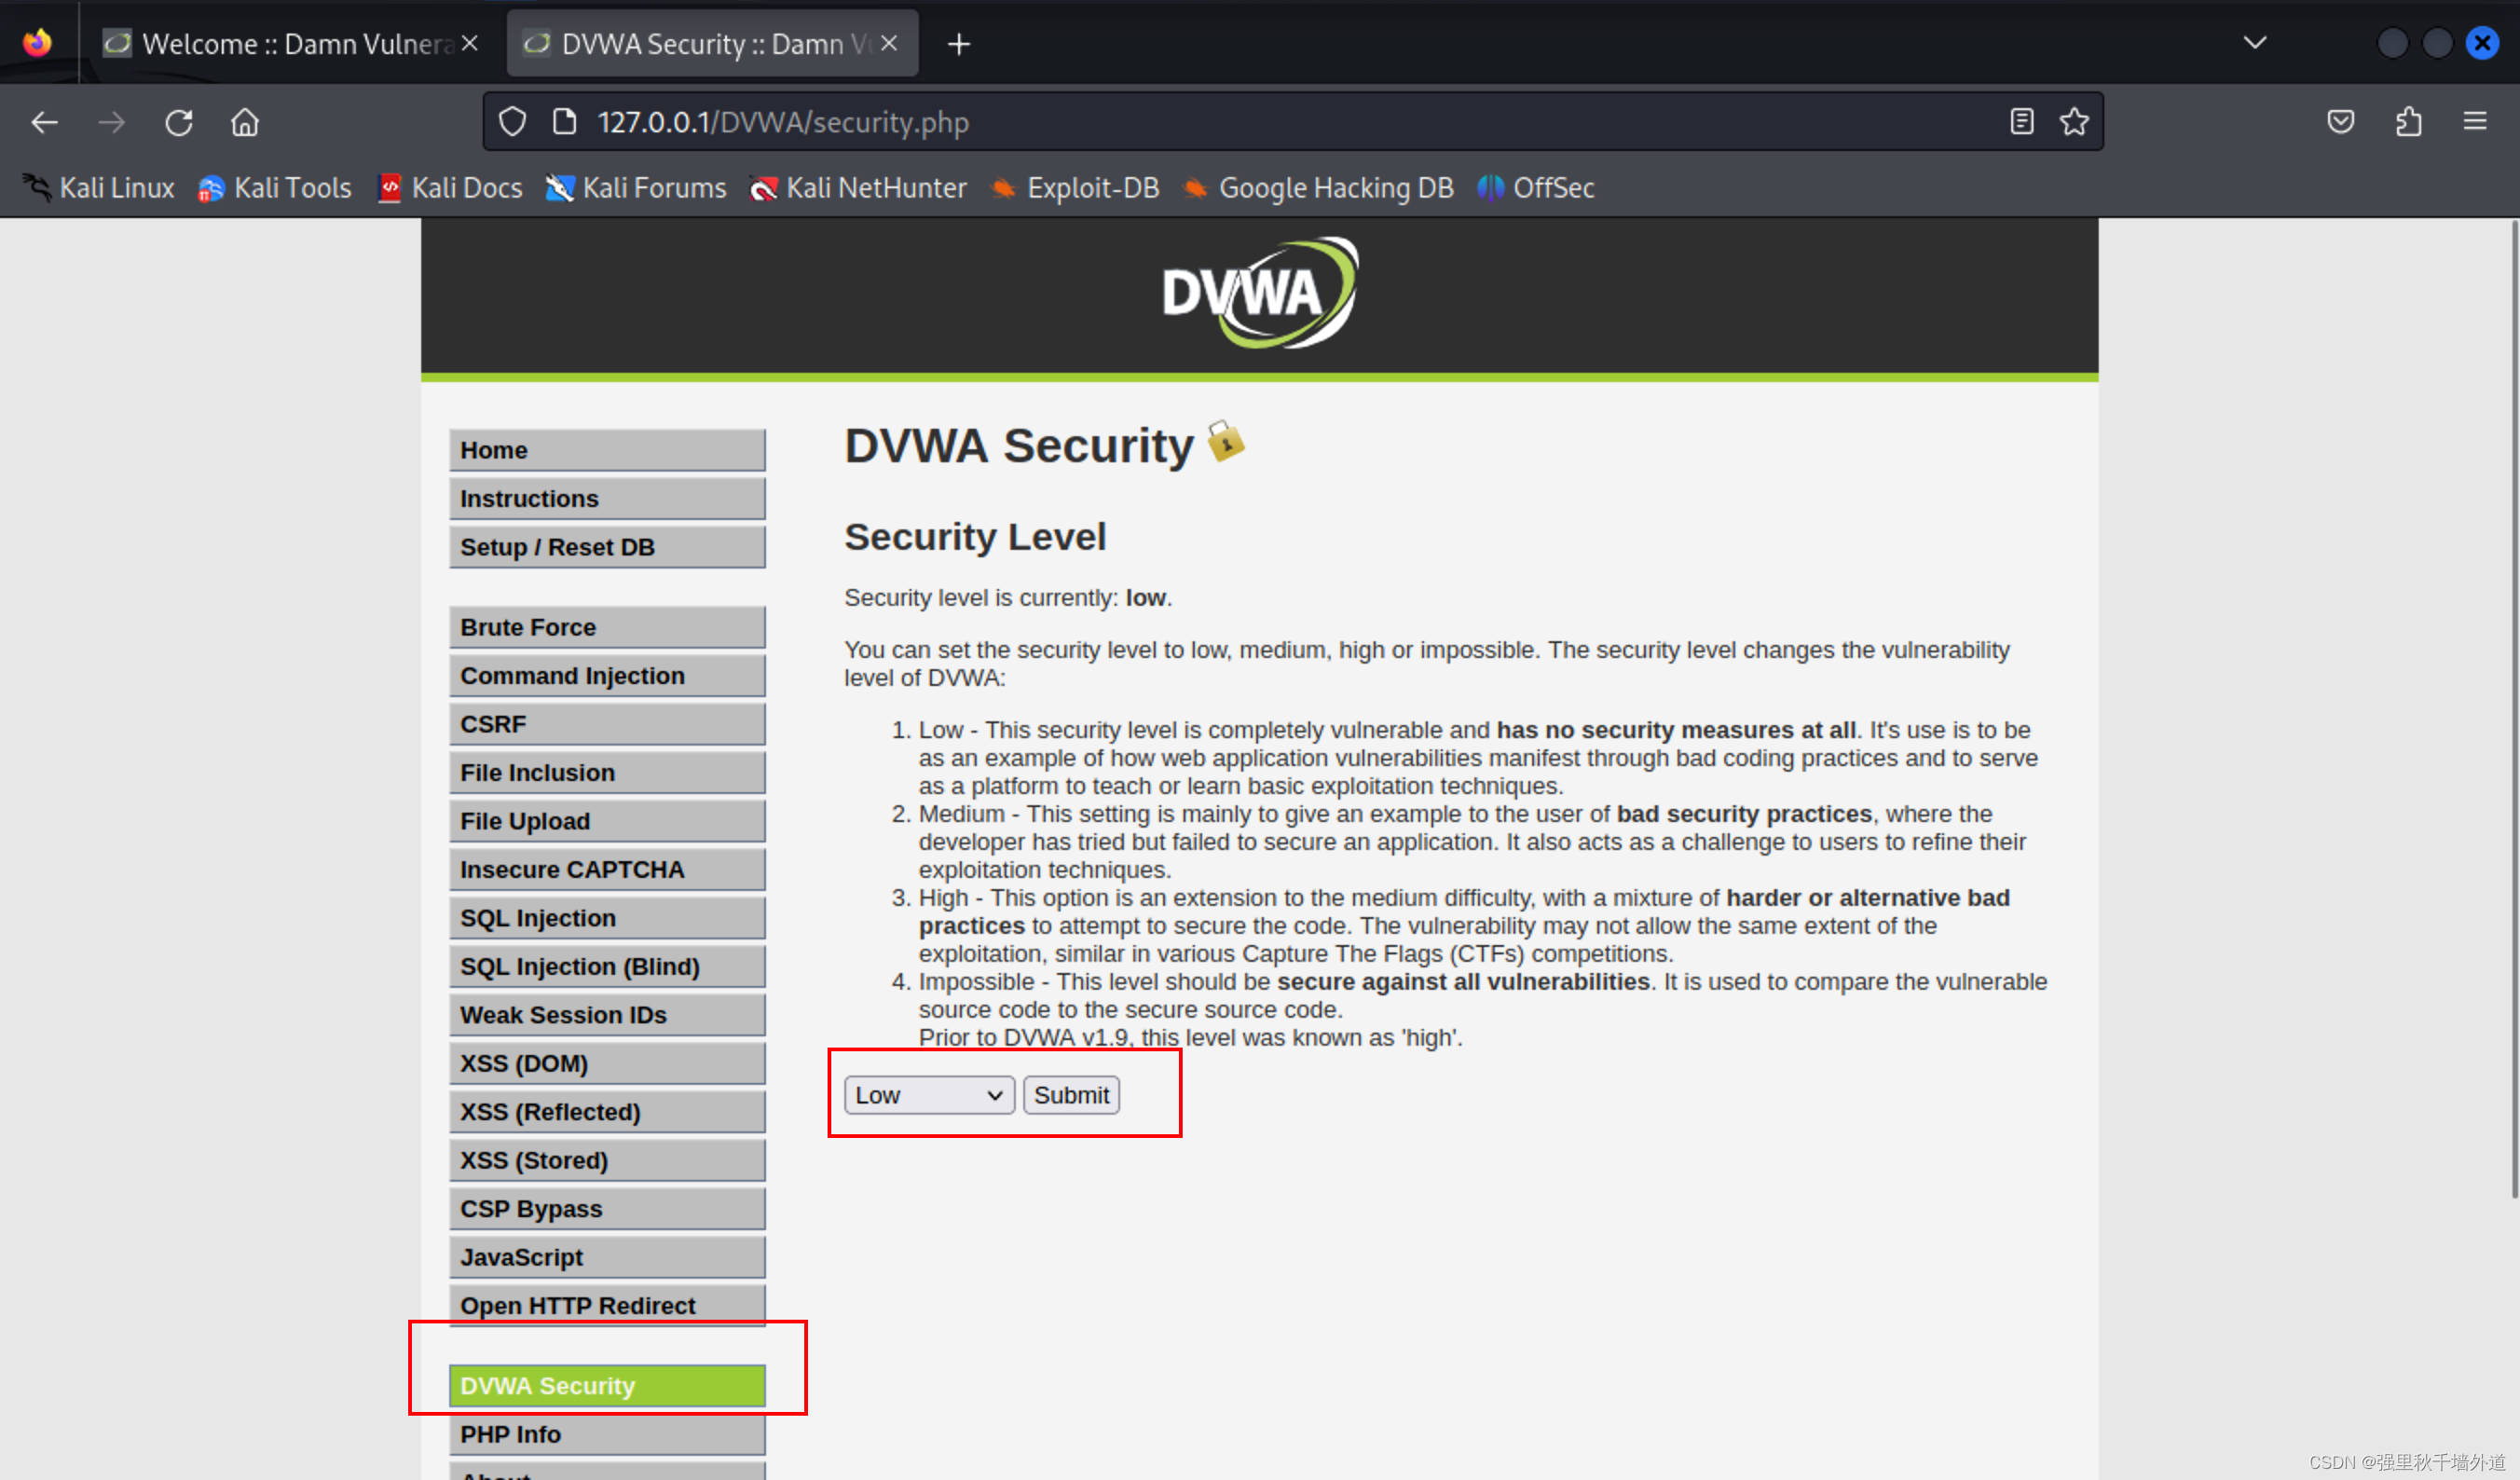Screen dimensions: 2520x1480
Task: Open the Google Hacking DB bookmark
Action: 1318,188
